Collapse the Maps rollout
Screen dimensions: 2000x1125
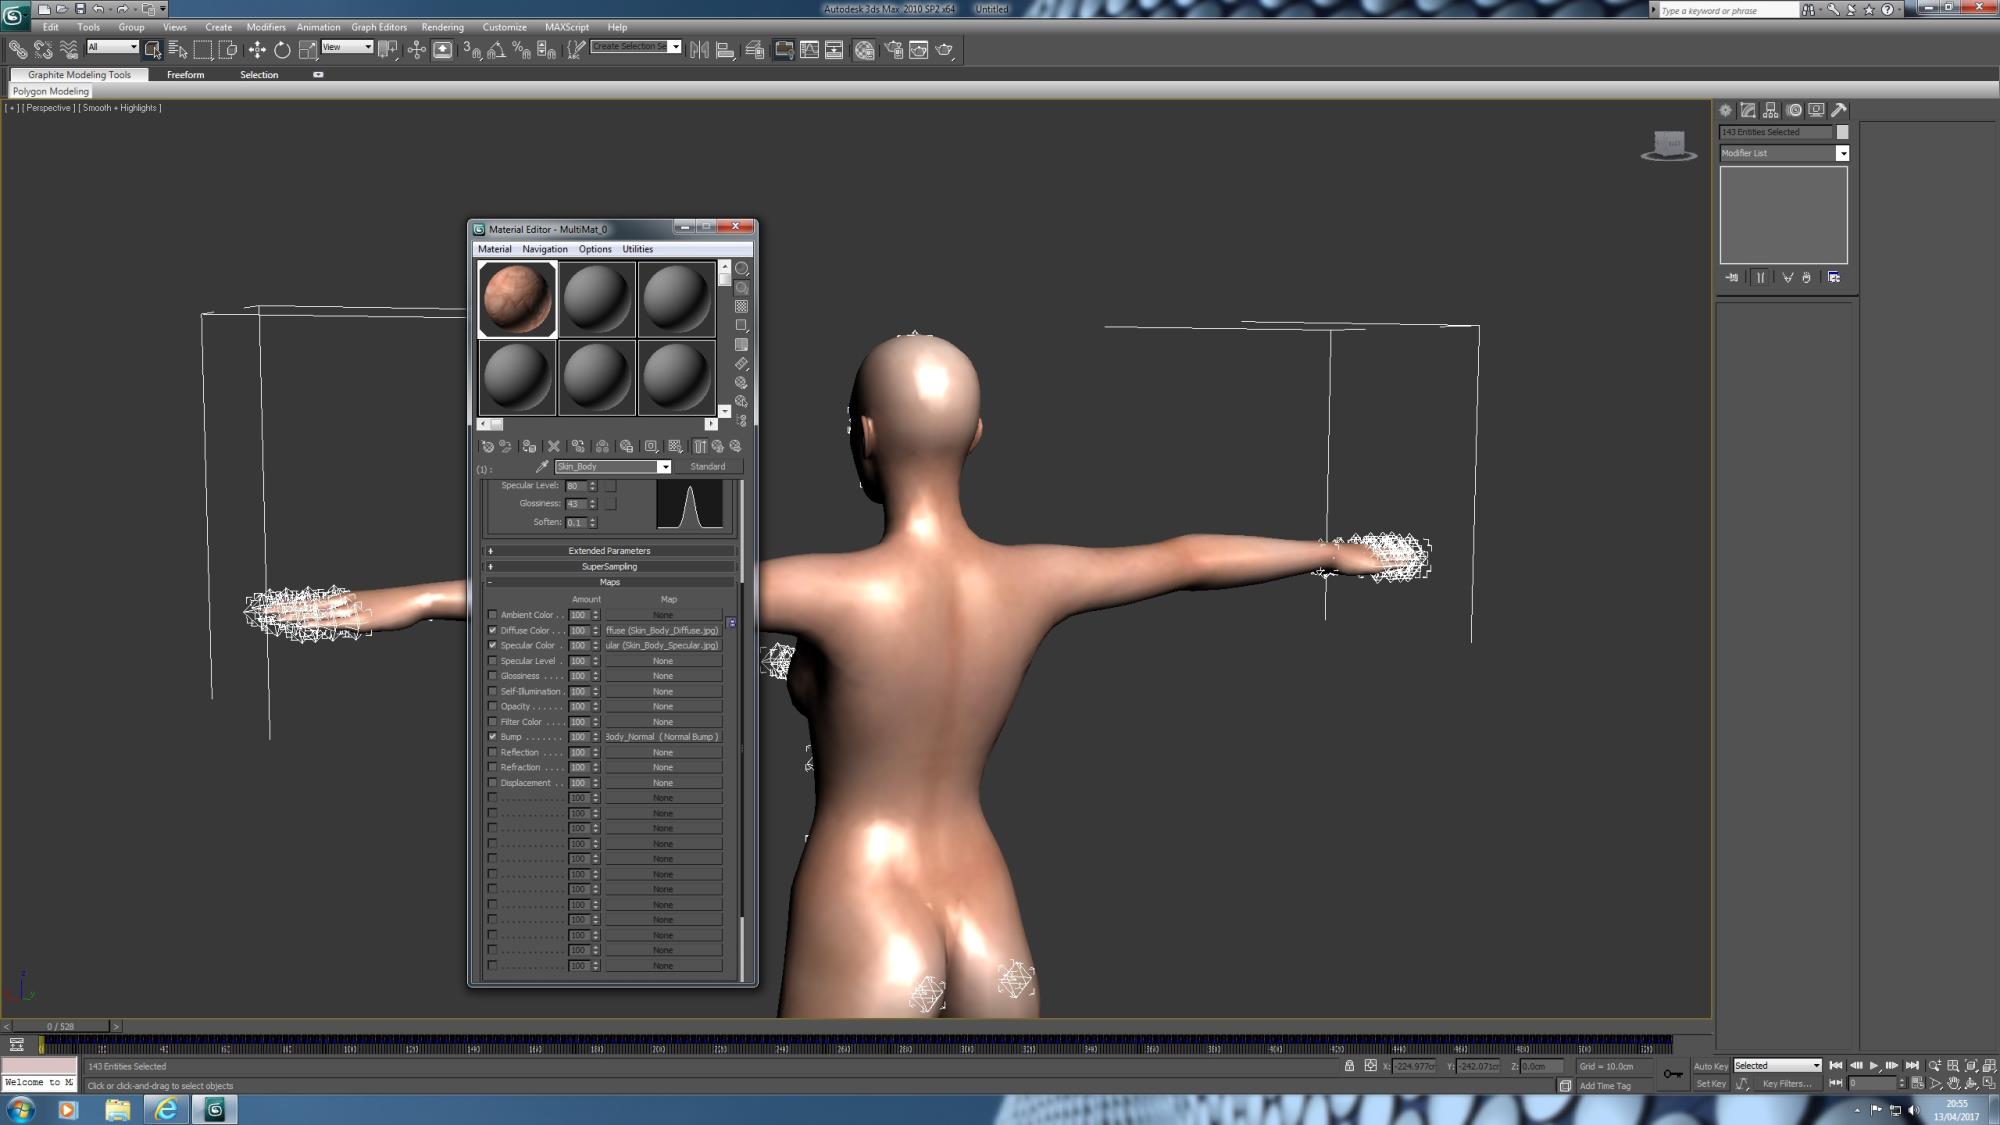click(x=610, y=582)
